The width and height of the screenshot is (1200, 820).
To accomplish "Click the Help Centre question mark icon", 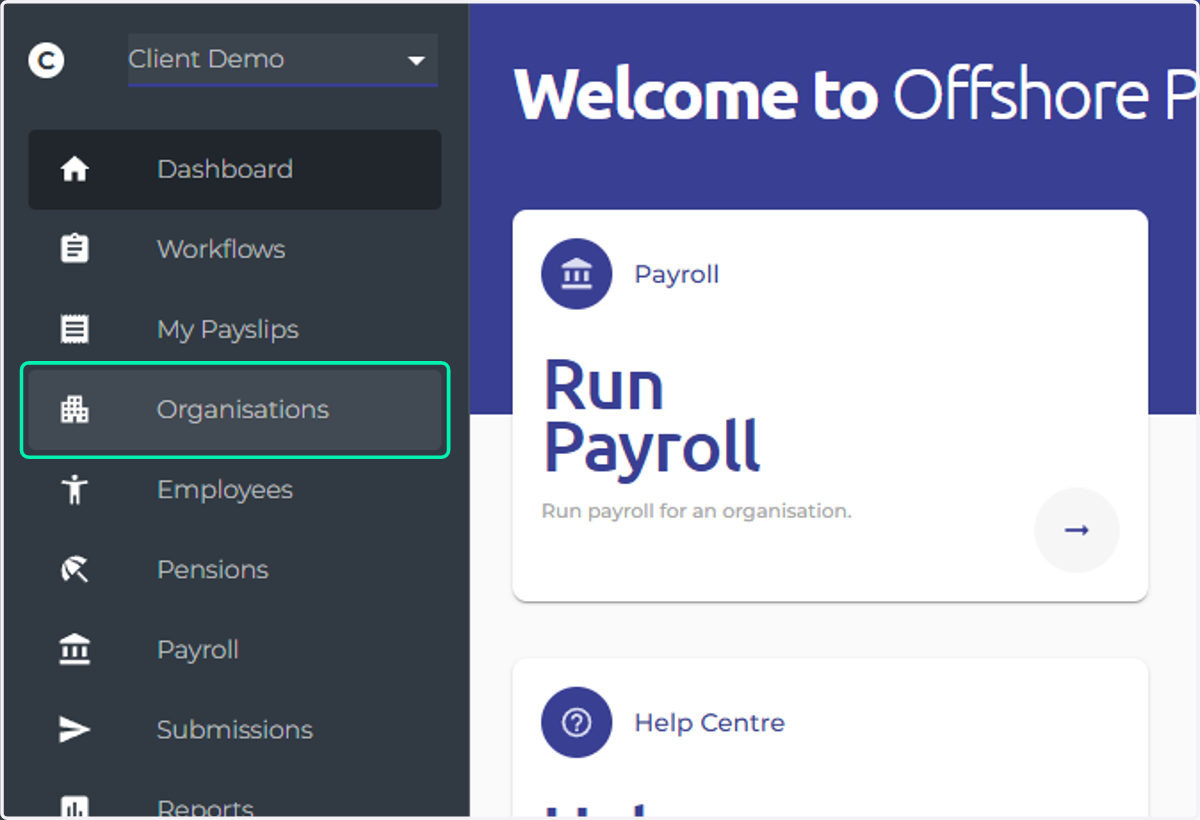I will pyautogui.click(x=576, y=722).
